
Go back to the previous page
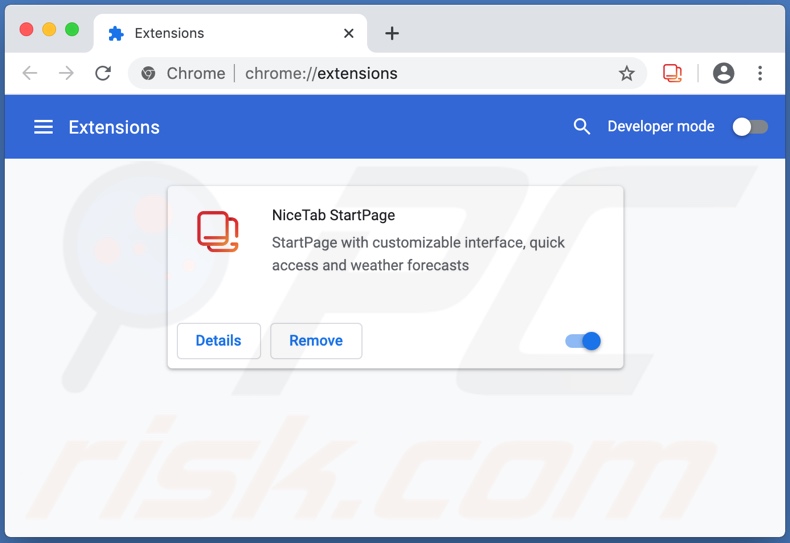(30, 74)
